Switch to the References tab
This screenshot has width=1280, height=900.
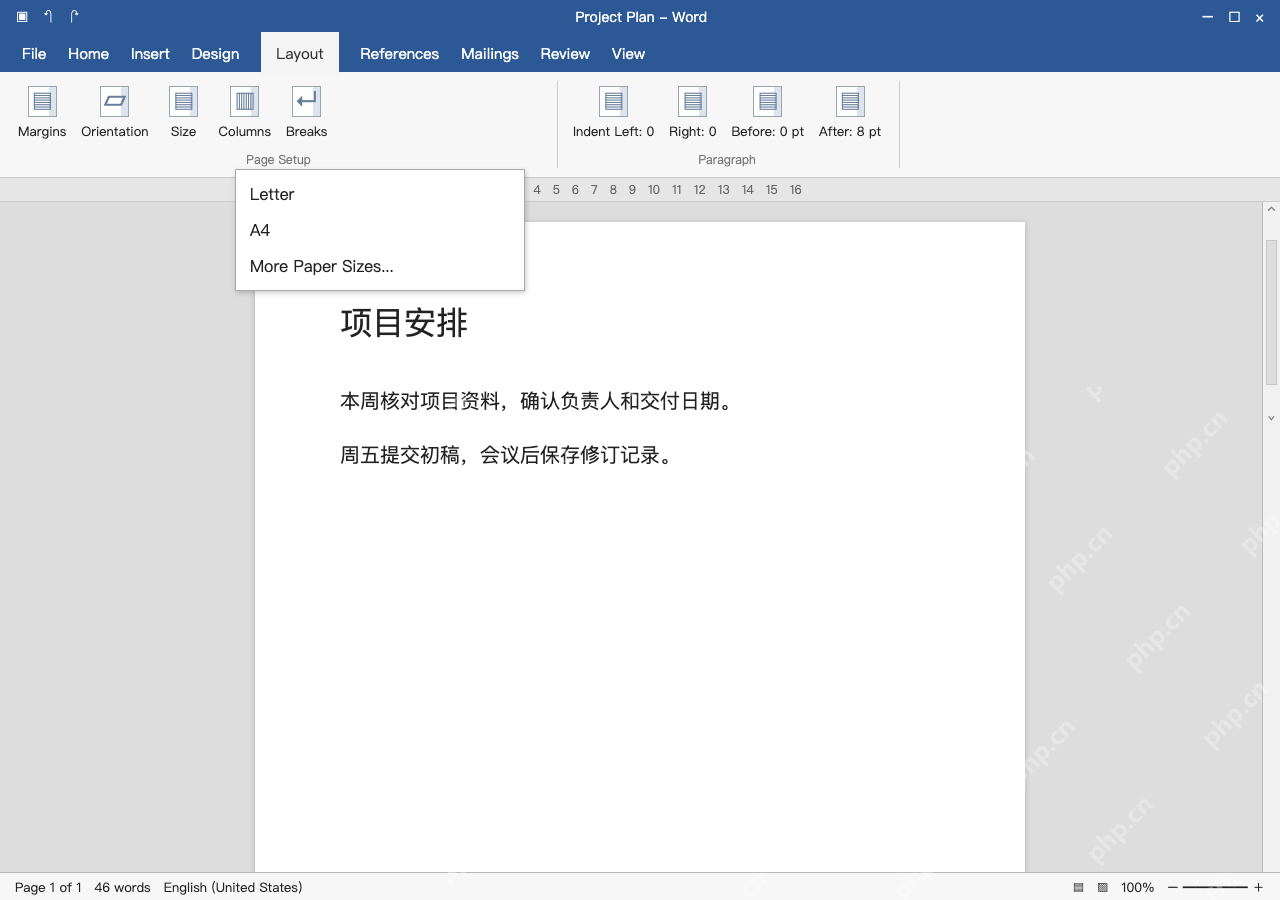coord(399,54)
